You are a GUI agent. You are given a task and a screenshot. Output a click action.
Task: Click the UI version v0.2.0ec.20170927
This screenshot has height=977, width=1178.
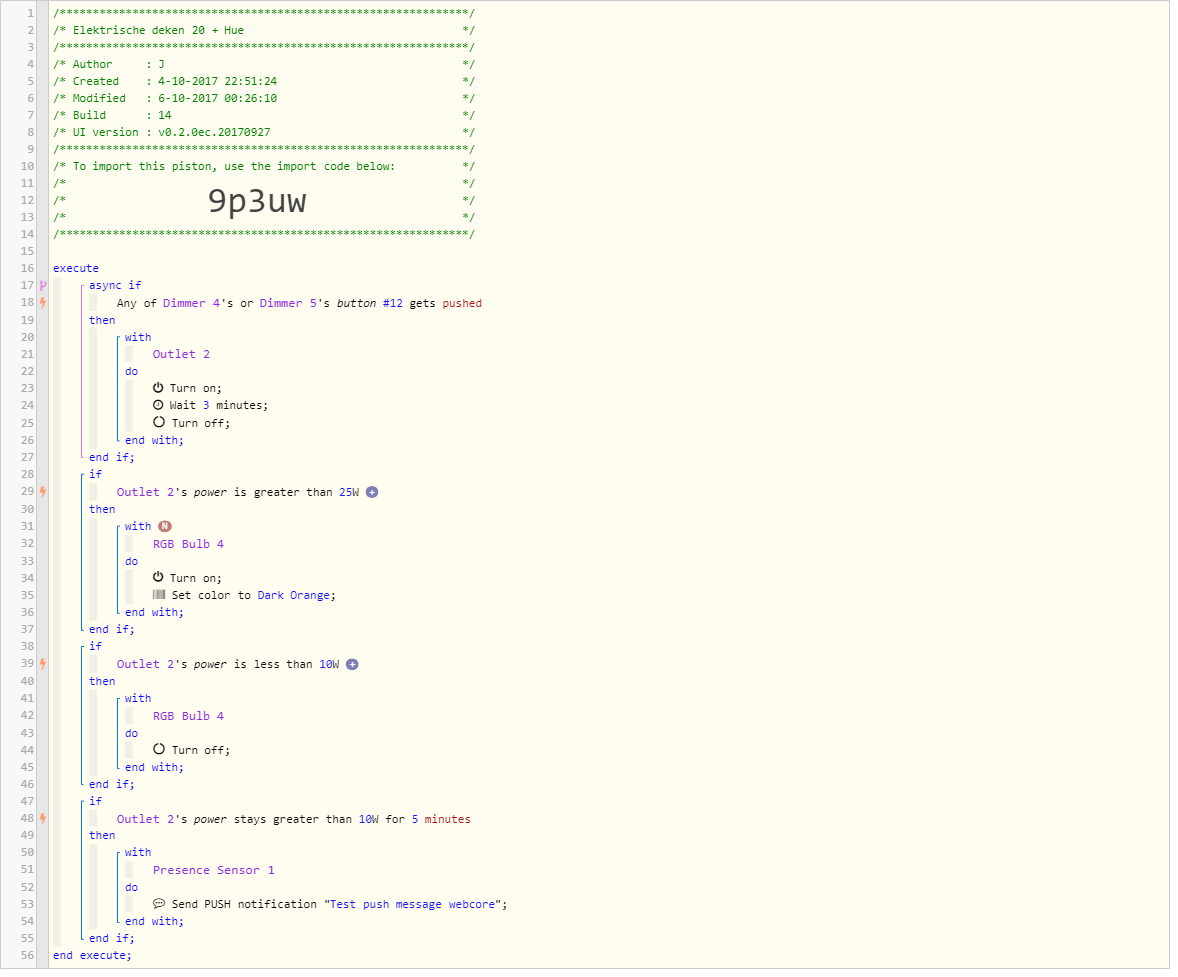coord(214,132)
